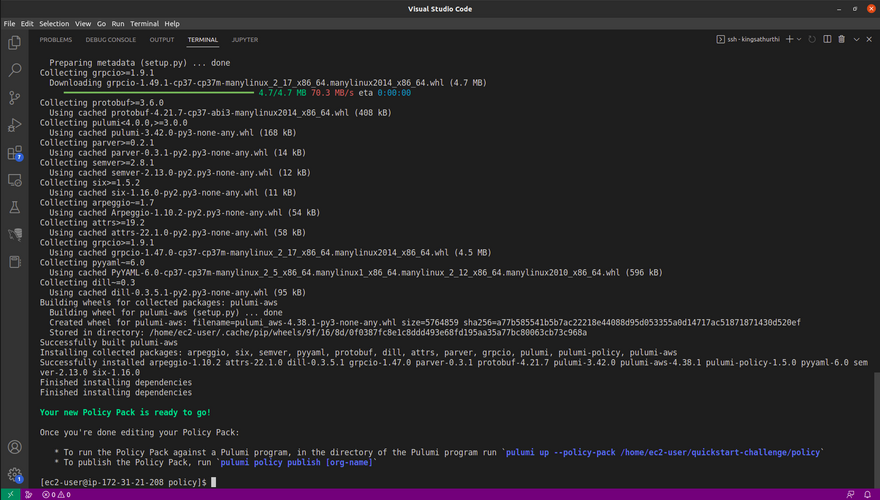
Task: Click the terminal prompt input line
Action: pyautogui.click(x=214, y=482)
